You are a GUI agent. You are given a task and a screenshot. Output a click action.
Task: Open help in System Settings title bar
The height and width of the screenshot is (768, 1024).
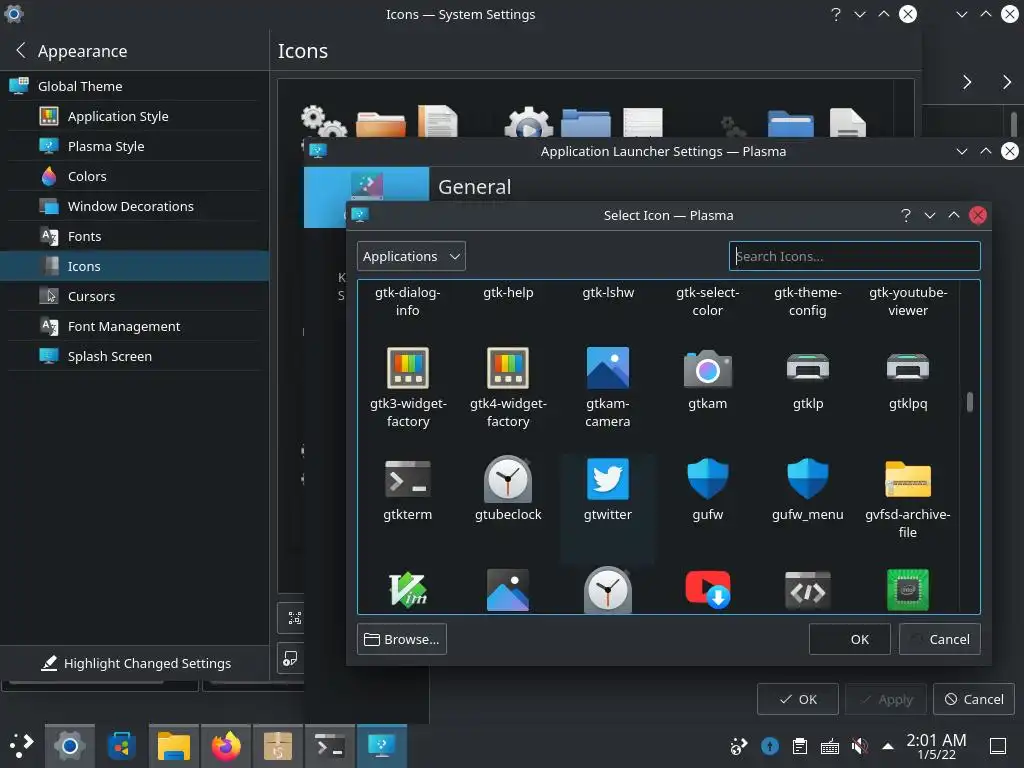835,14
